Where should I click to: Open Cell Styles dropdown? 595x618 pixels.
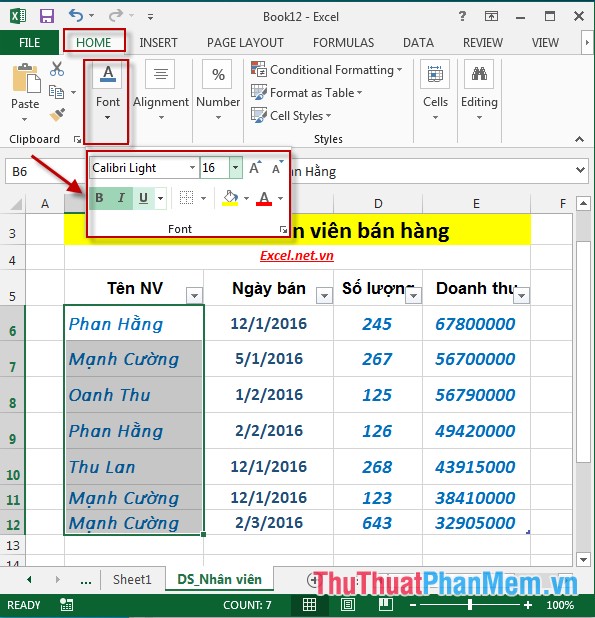[291, 115]
